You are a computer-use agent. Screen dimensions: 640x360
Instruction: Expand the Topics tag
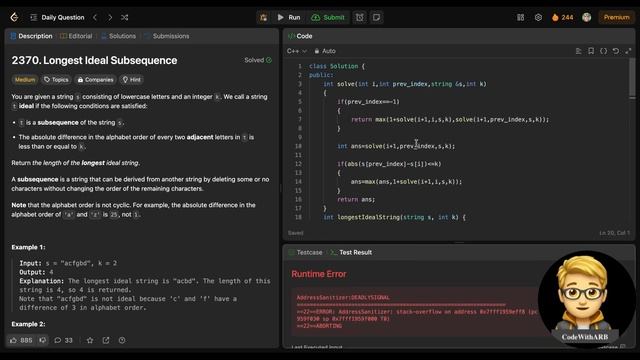[x=56, y=80]
